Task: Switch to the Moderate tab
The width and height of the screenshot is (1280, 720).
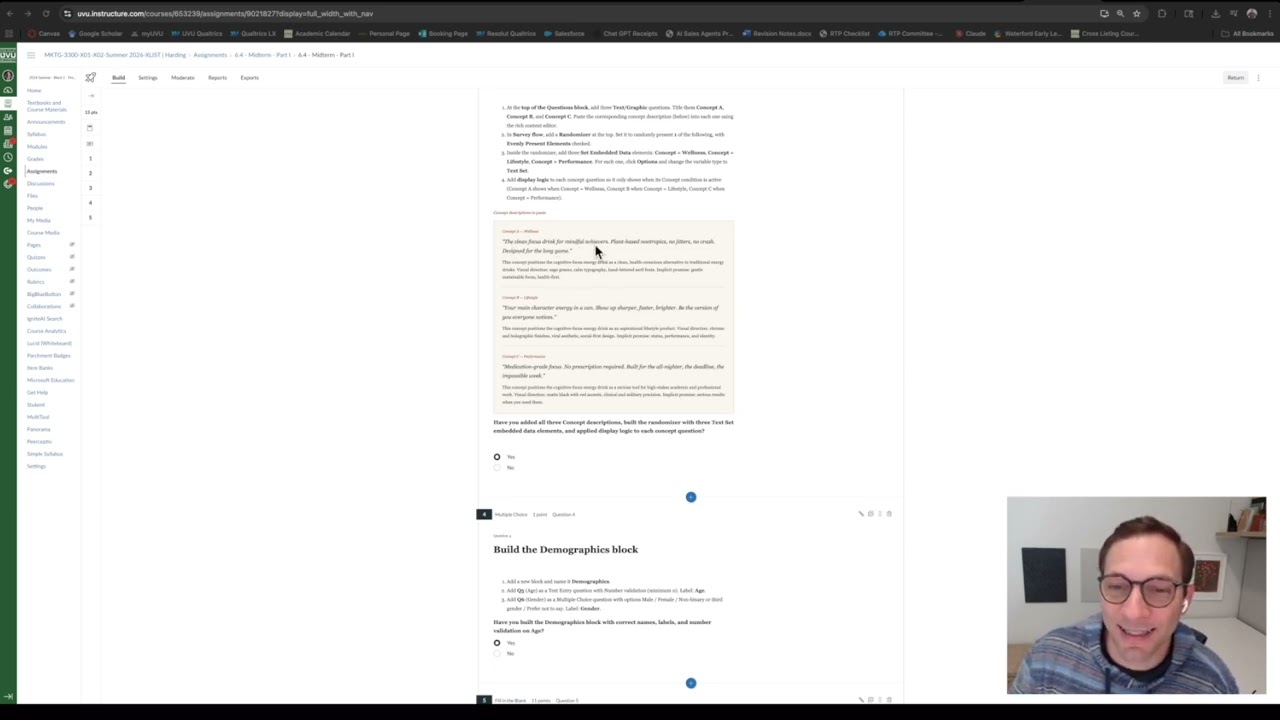Action: point(182,77)
